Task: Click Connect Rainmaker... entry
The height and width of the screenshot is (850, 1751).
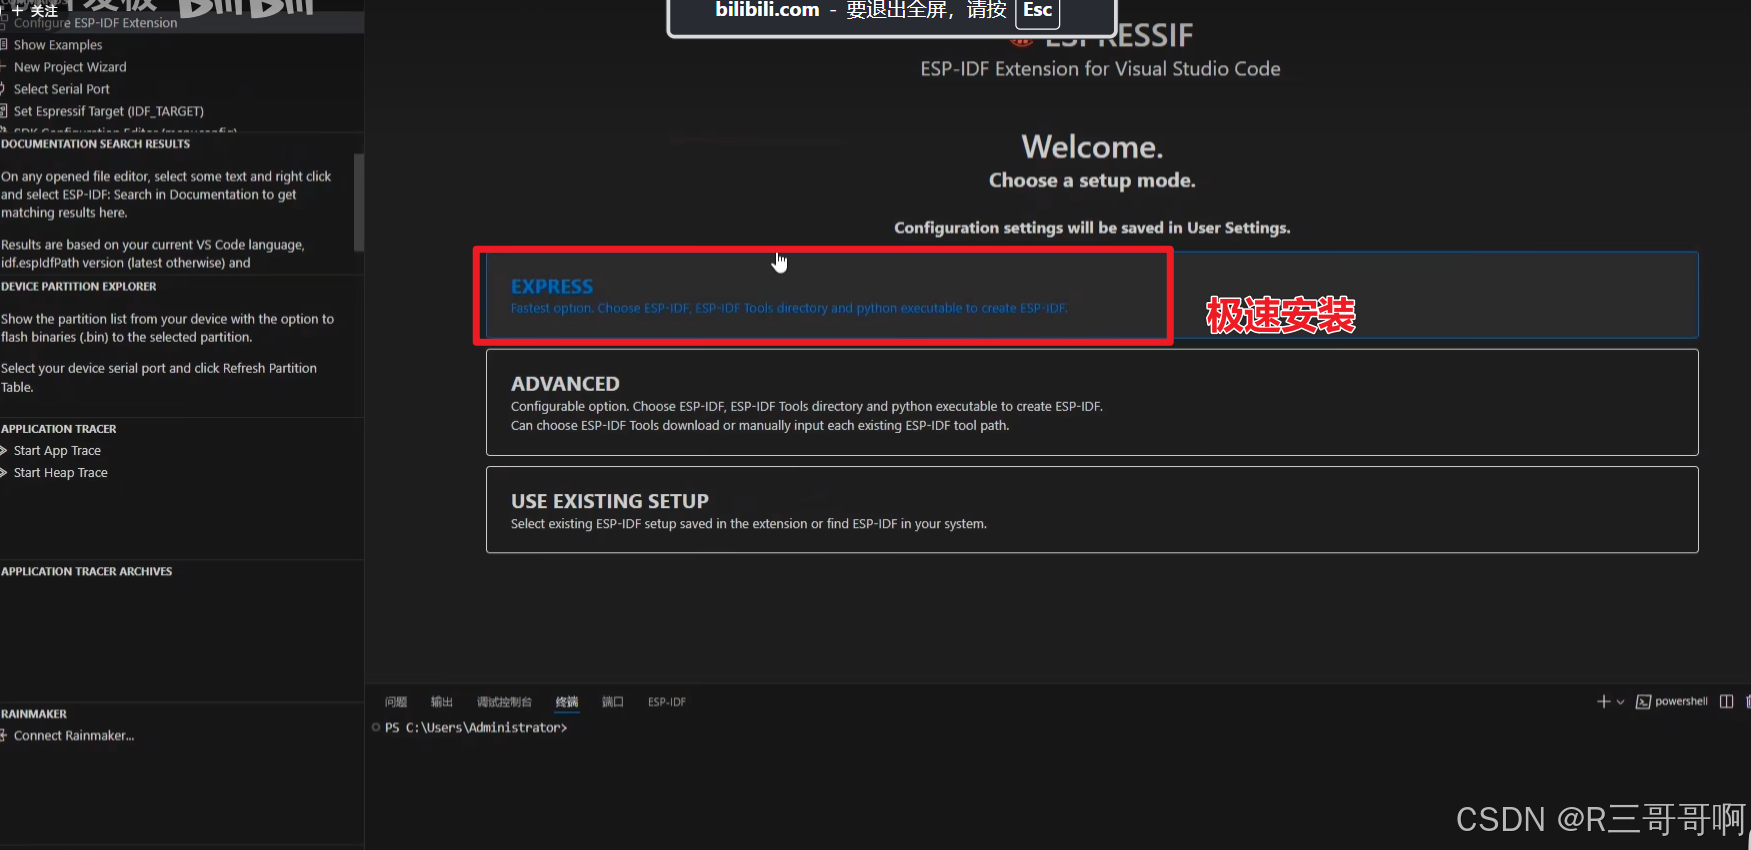Action: pos(74,736)
